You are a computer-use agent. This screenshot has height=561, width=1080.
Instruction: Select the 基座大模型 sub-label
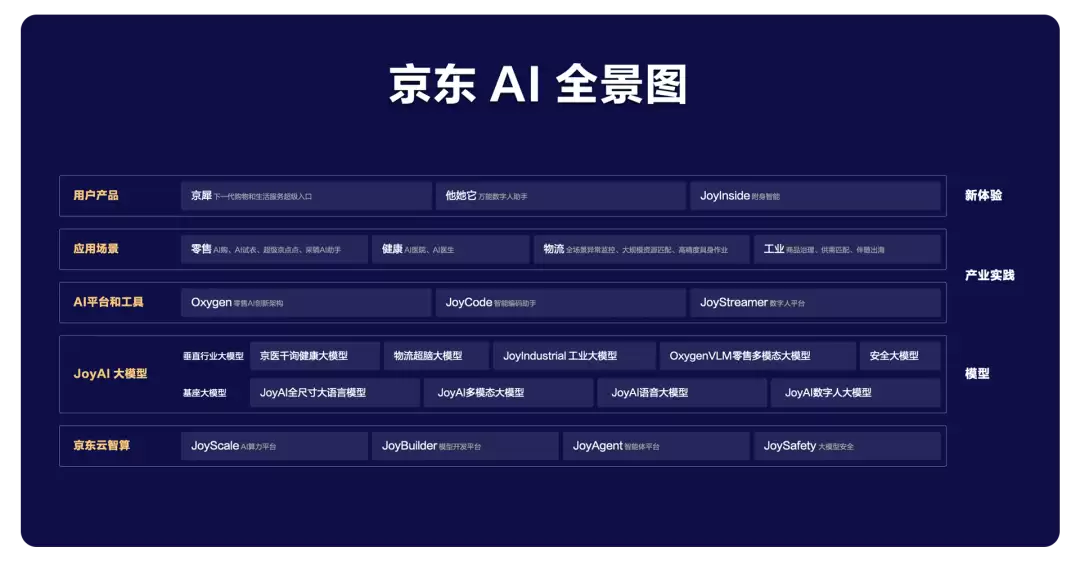point(205,393)
